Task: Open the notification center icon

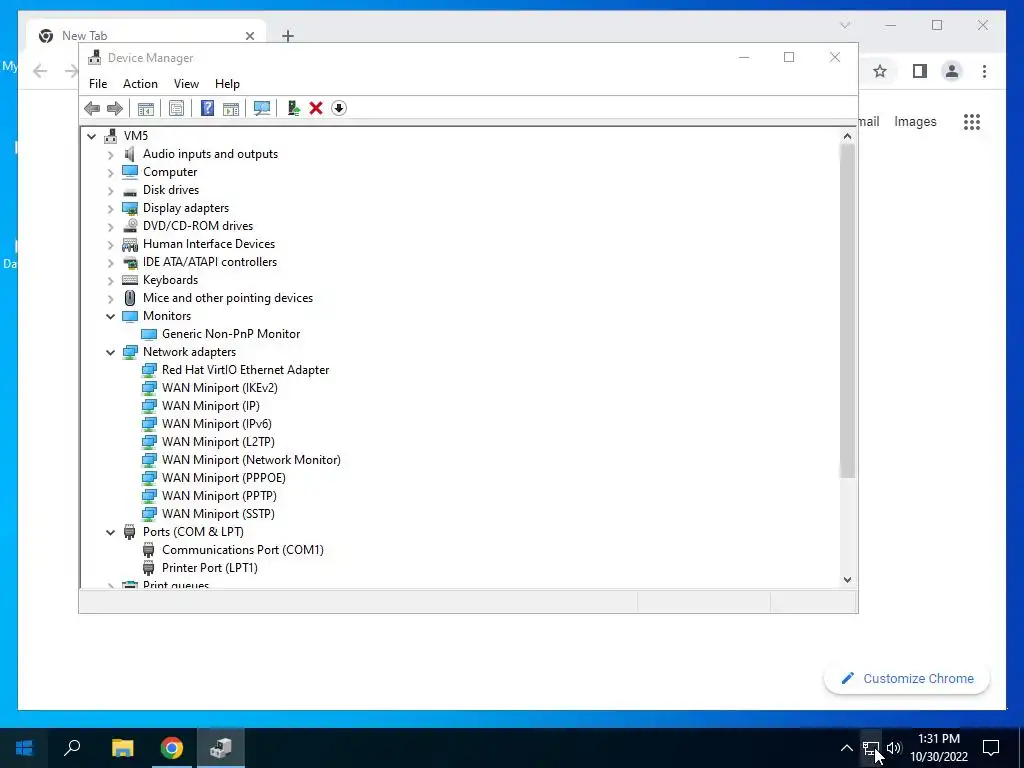Action: pos(991,748)
